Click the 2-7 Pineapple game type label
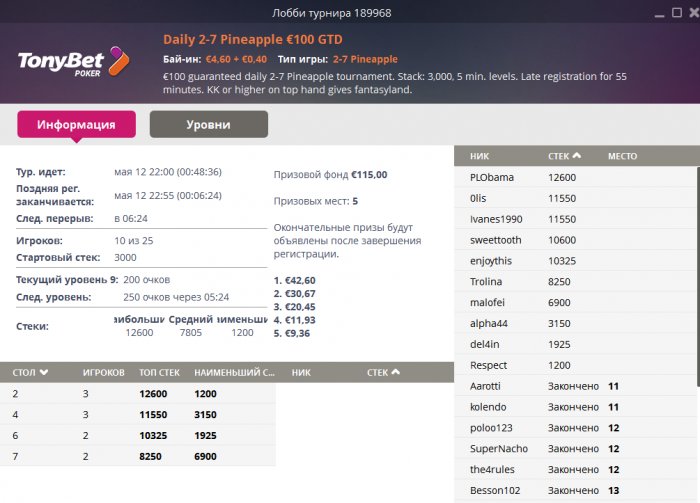This screenshot has height=503, width=700. (365, 60)
